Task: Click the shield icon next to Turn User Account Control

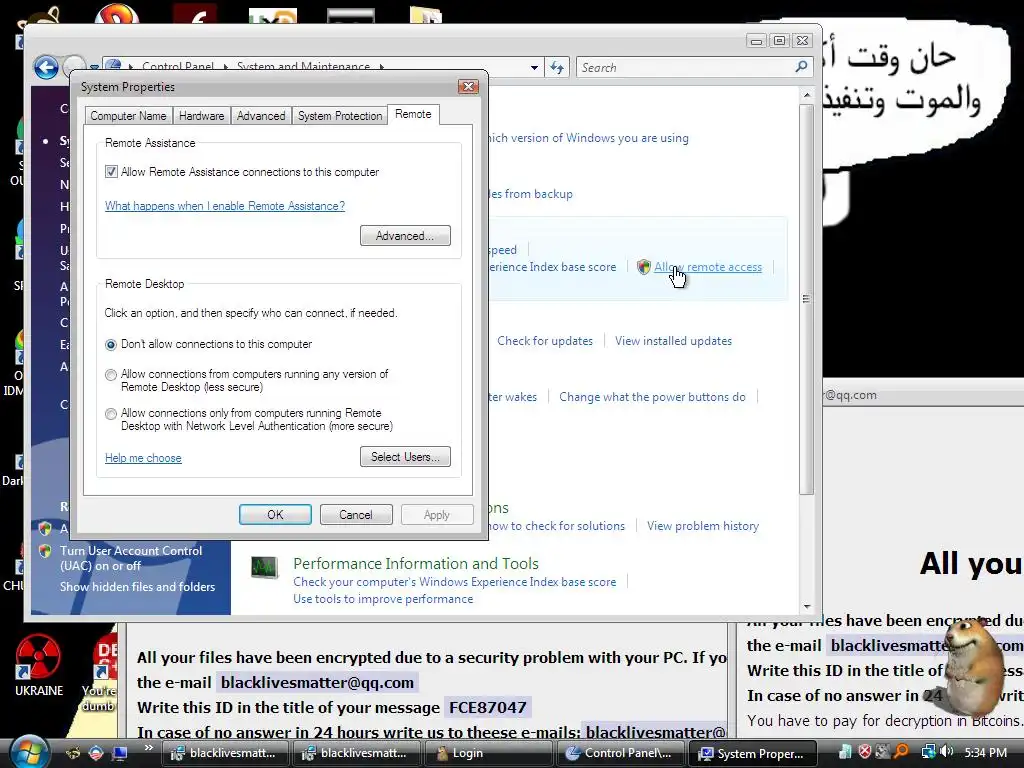Action: coord(45,551)
